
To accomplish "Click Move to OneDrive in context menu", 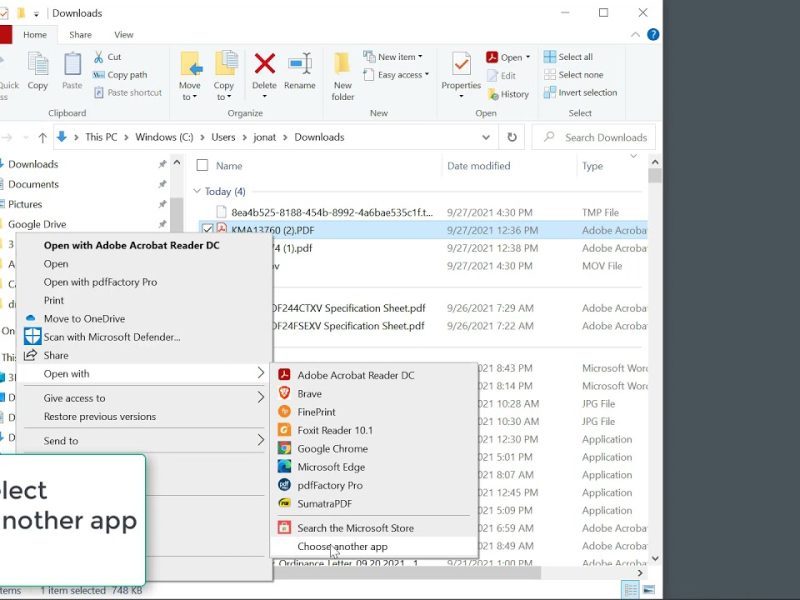I will pyautogui.click(x=144, y=318).
